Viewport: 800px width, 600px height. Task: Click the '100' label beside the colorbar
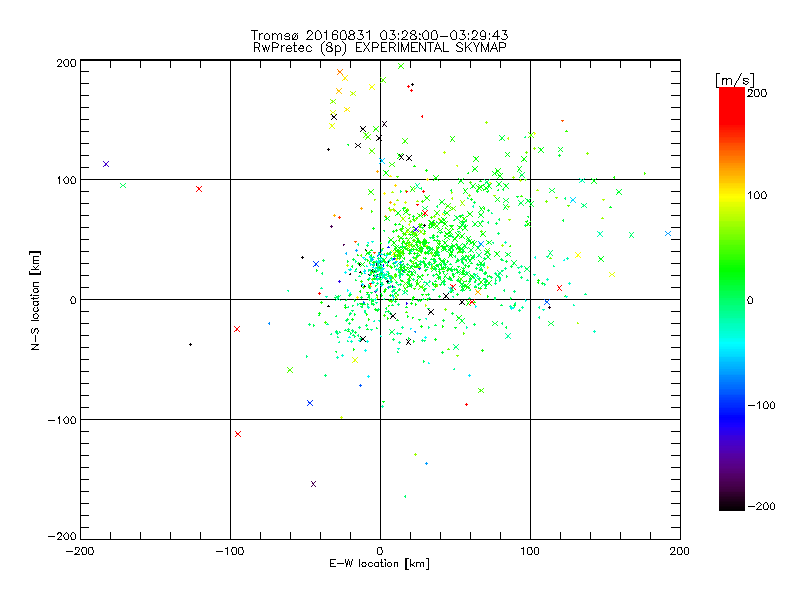757,195
